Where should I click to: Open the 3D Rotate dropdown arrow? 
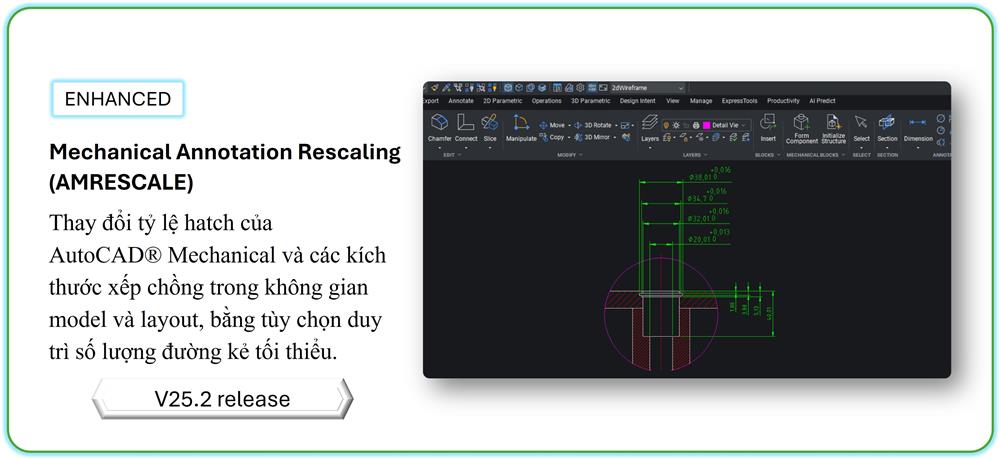[x=615, y=126]
